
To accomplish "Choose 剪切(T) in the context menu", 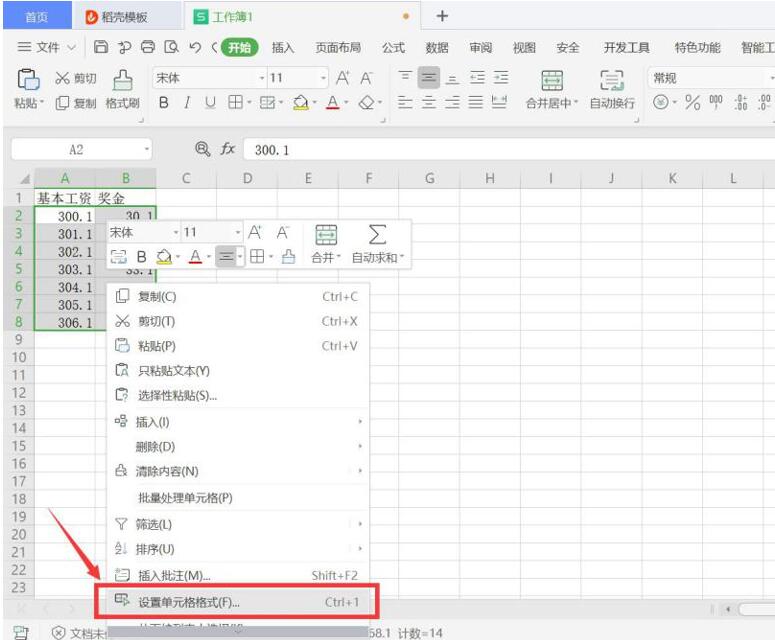I will (x=238, y=321).
